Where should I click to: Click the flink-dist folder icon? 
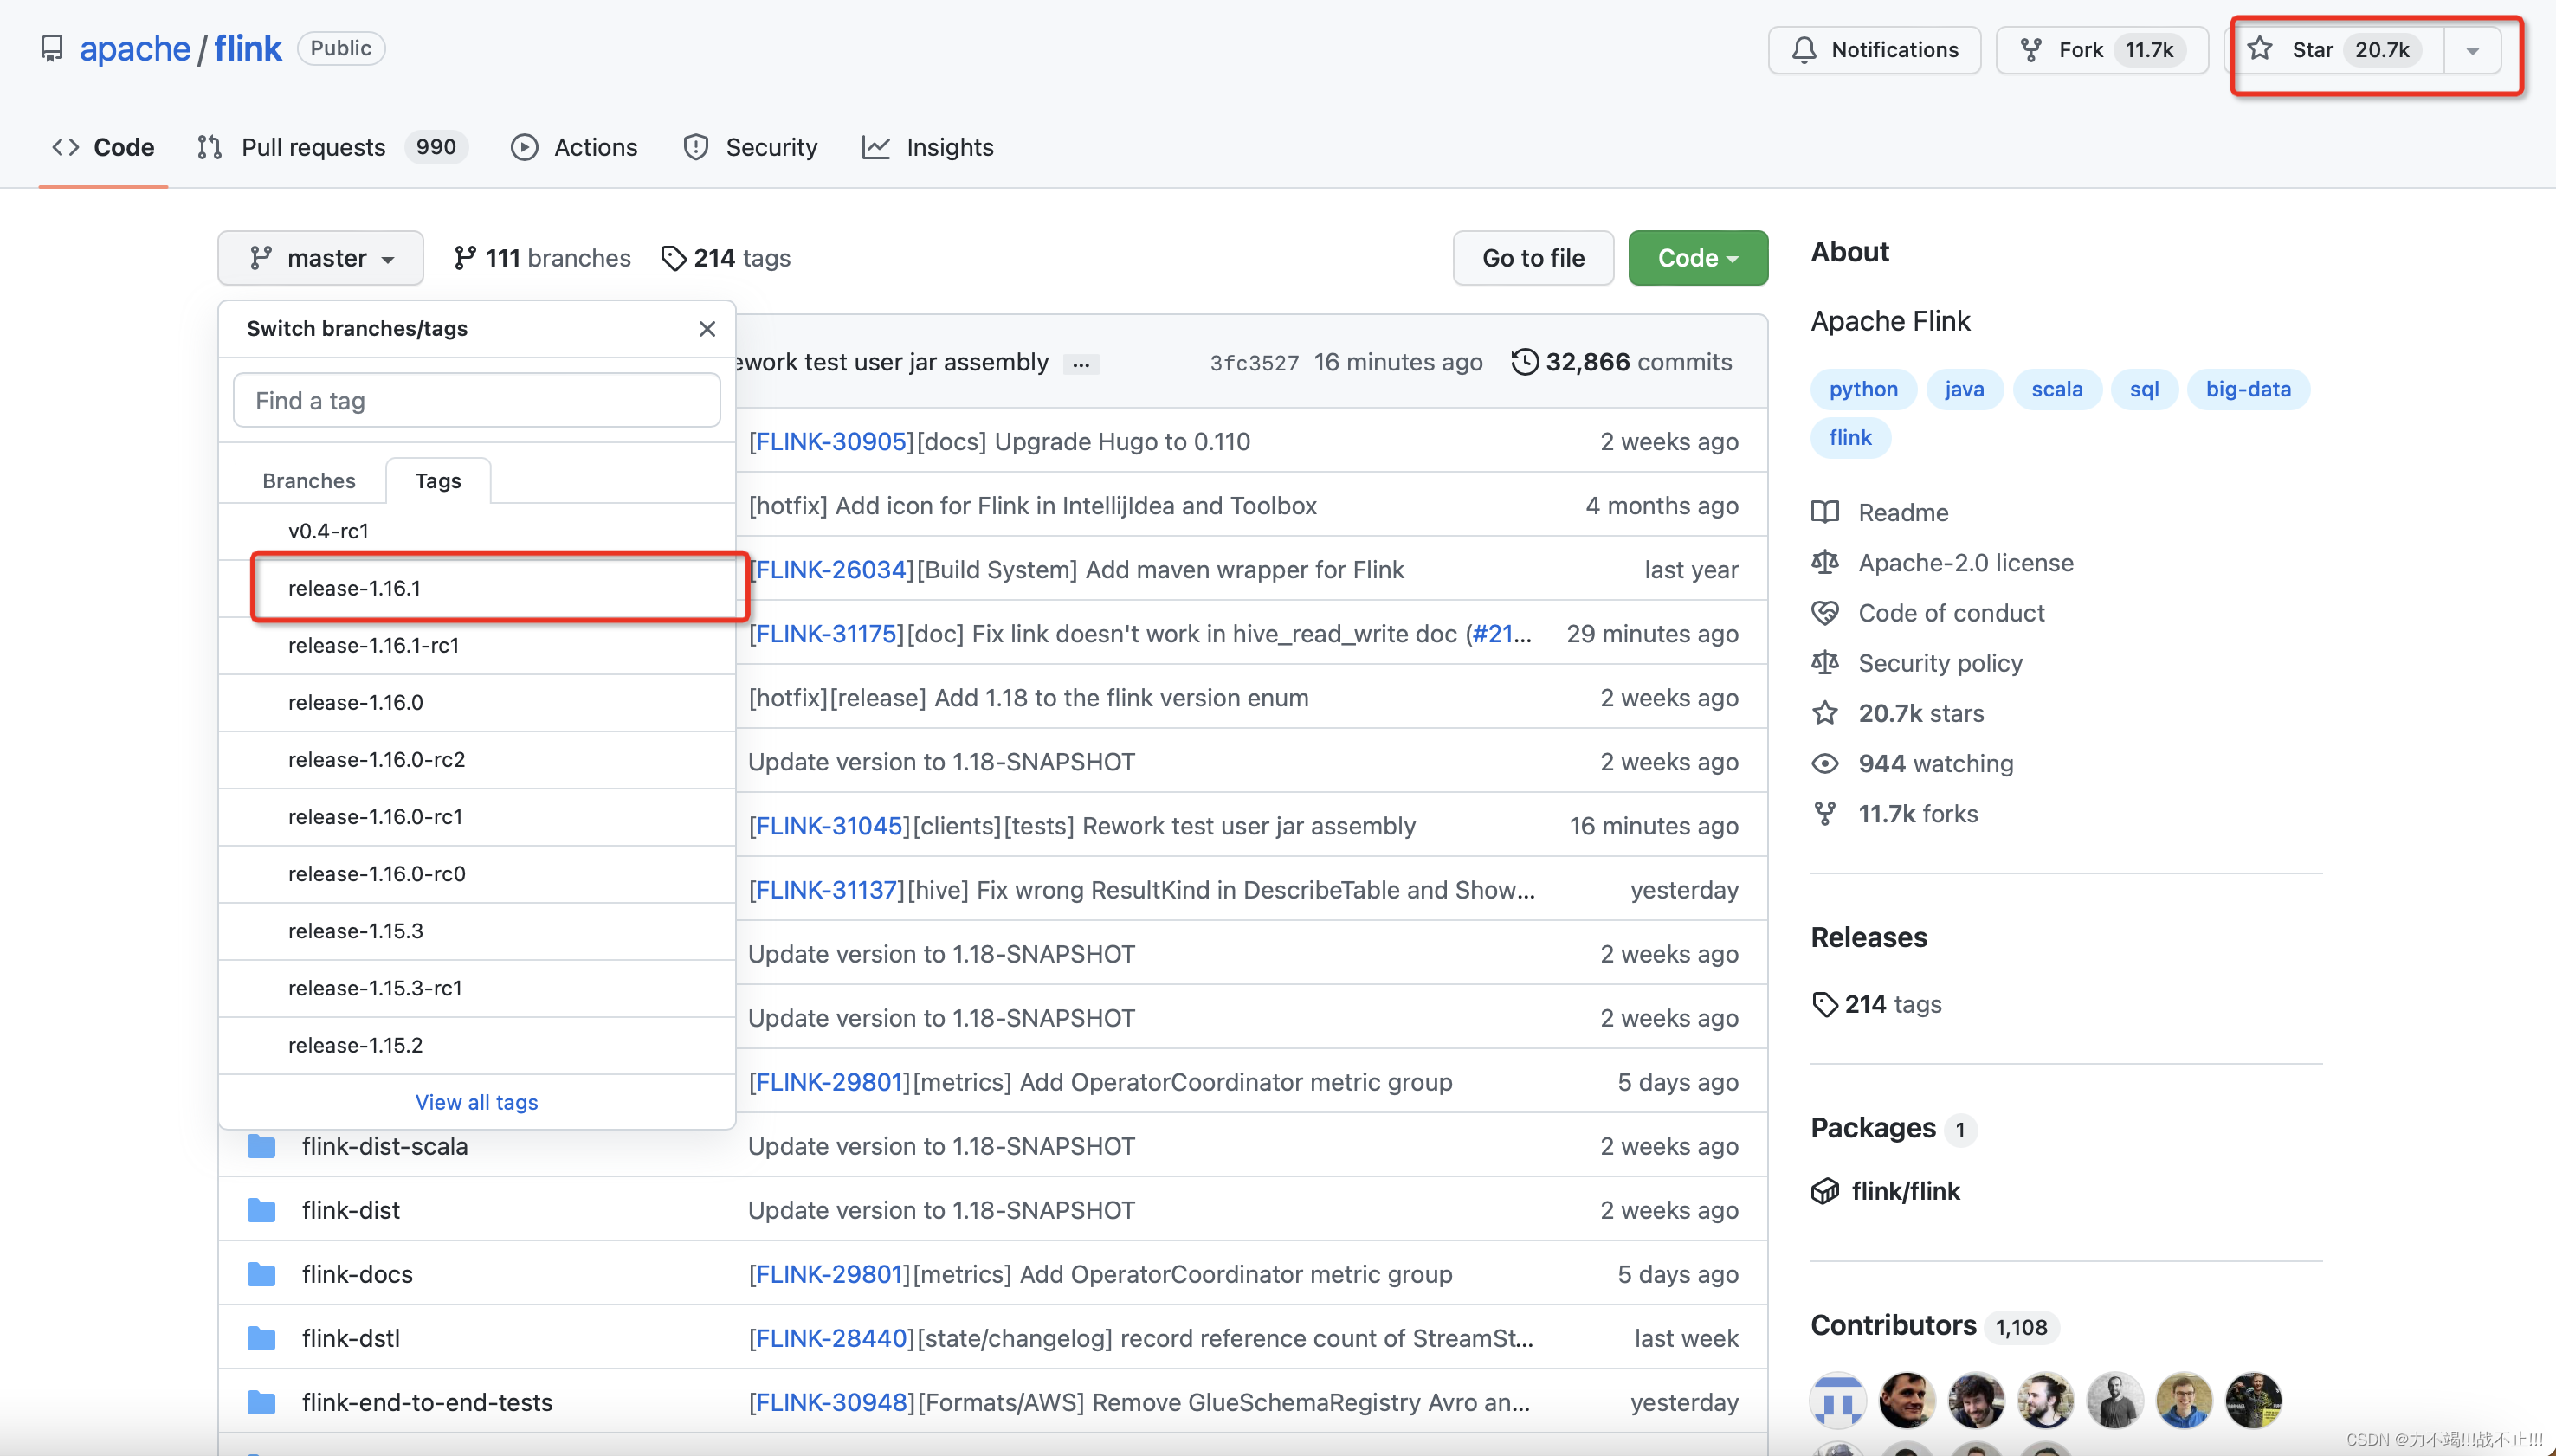pos(262,1210)
